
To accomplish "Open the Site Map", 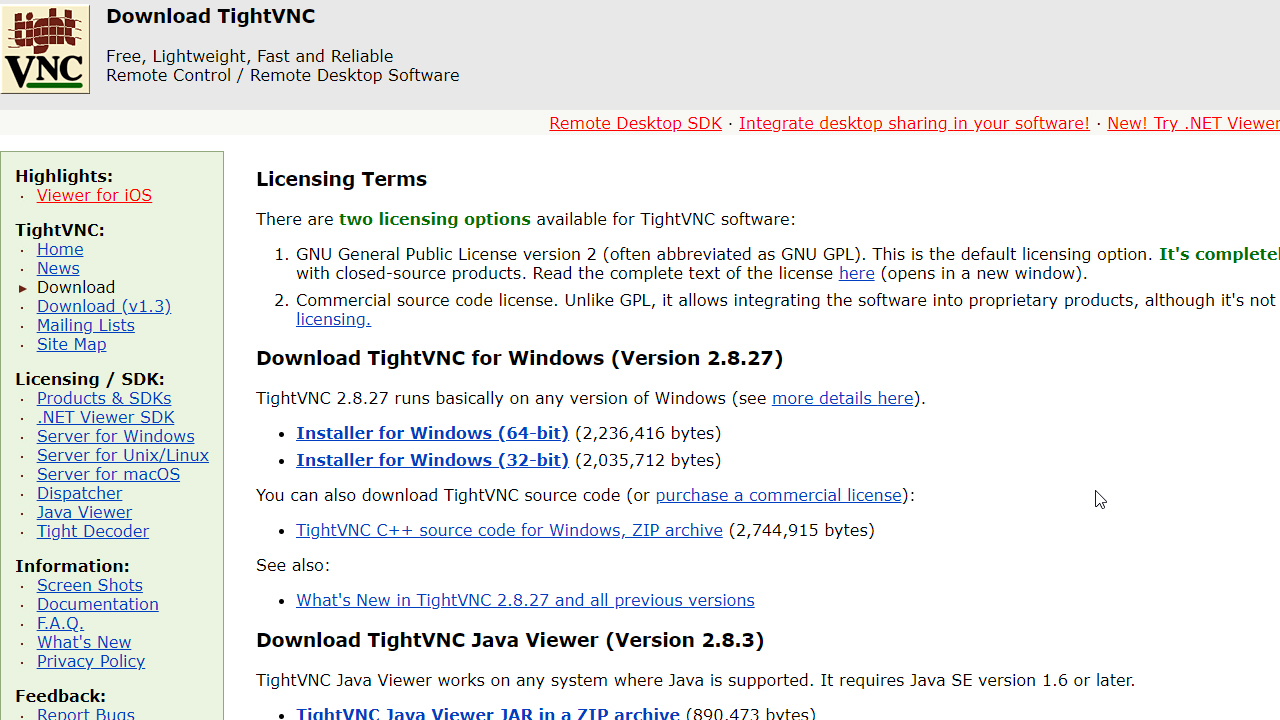I will click(x=71, y=344).
